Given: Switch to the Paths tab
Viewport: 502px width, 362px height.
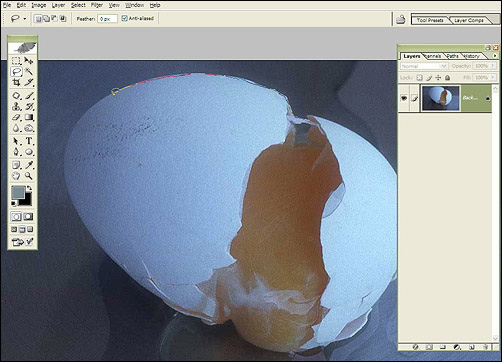Looking at the screenshot, I should [453, 56].
